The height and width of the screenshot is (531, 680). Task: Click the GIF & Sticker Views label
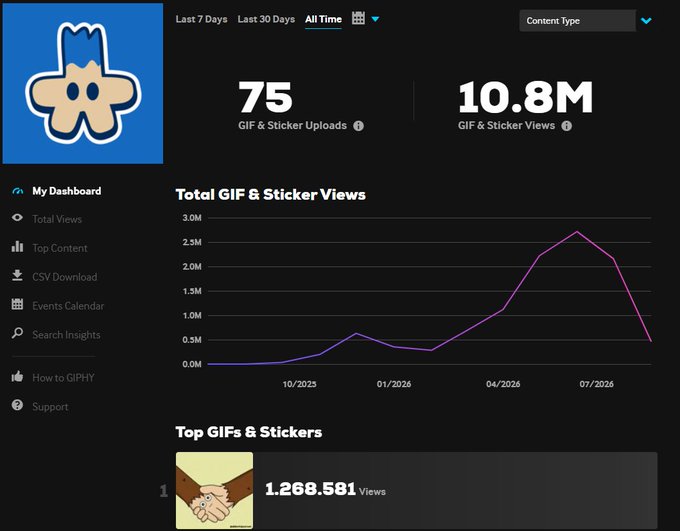pyautogui.click(x=506, y=125)
